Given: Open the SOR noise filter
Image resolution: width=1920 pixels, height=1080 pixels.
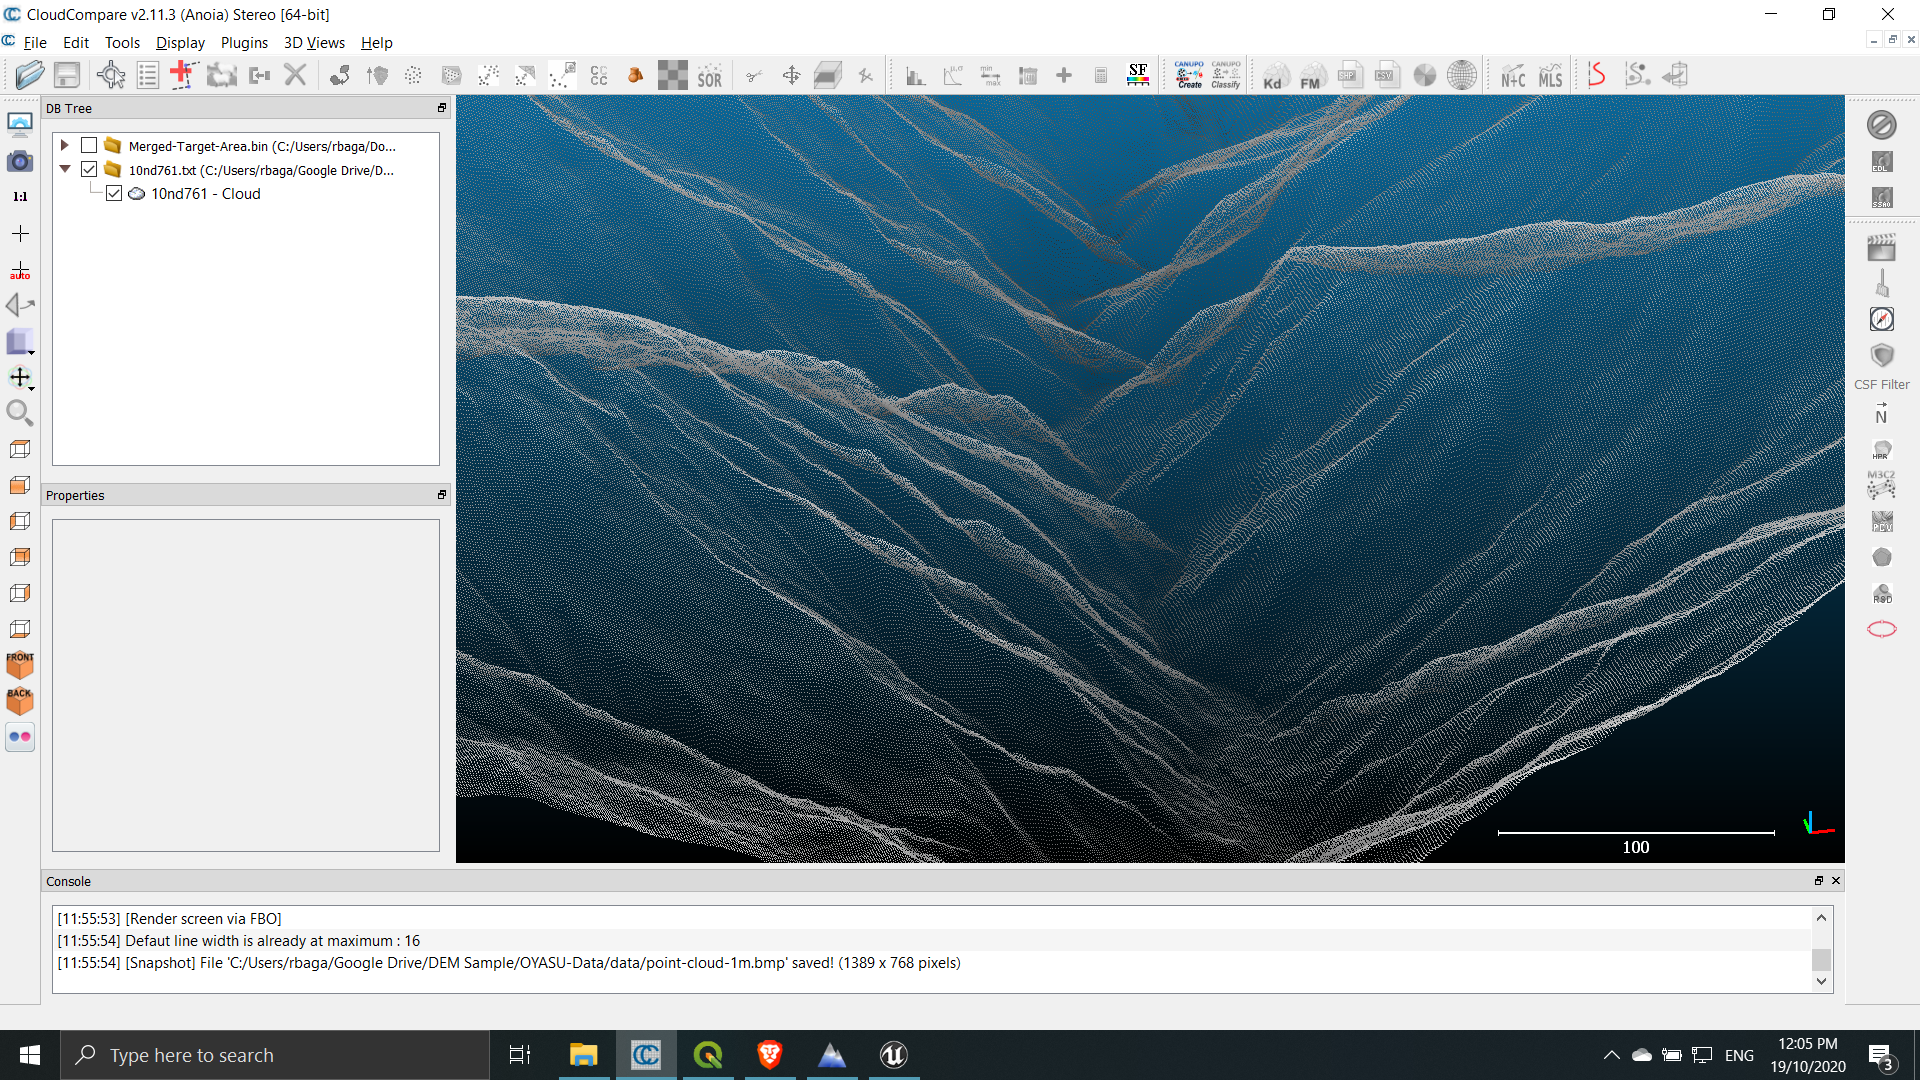Looking at the screenshot, I should 710,74.
